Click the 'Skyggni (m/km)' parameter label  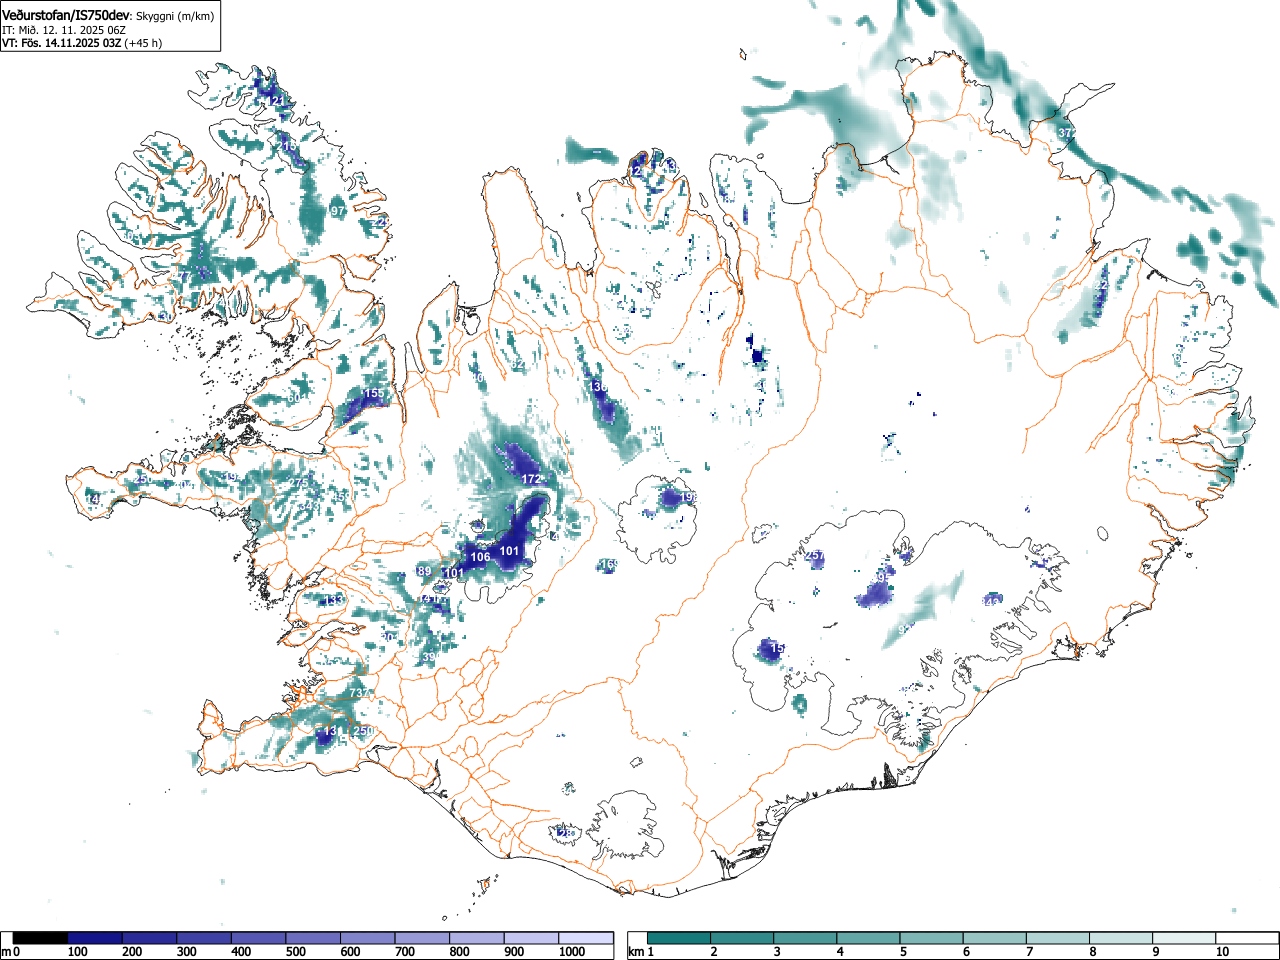click(175, 15)
